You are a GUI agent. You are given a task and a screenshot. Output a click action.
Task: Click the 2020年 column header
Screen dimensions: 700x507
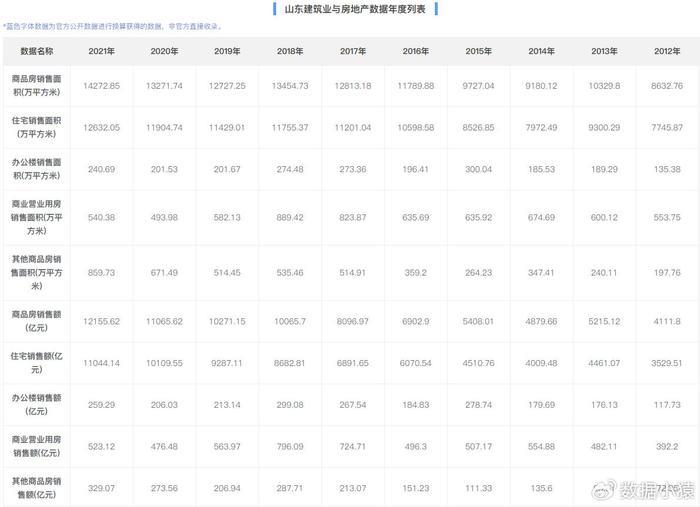pyautogui.click(x=164, y=50)
